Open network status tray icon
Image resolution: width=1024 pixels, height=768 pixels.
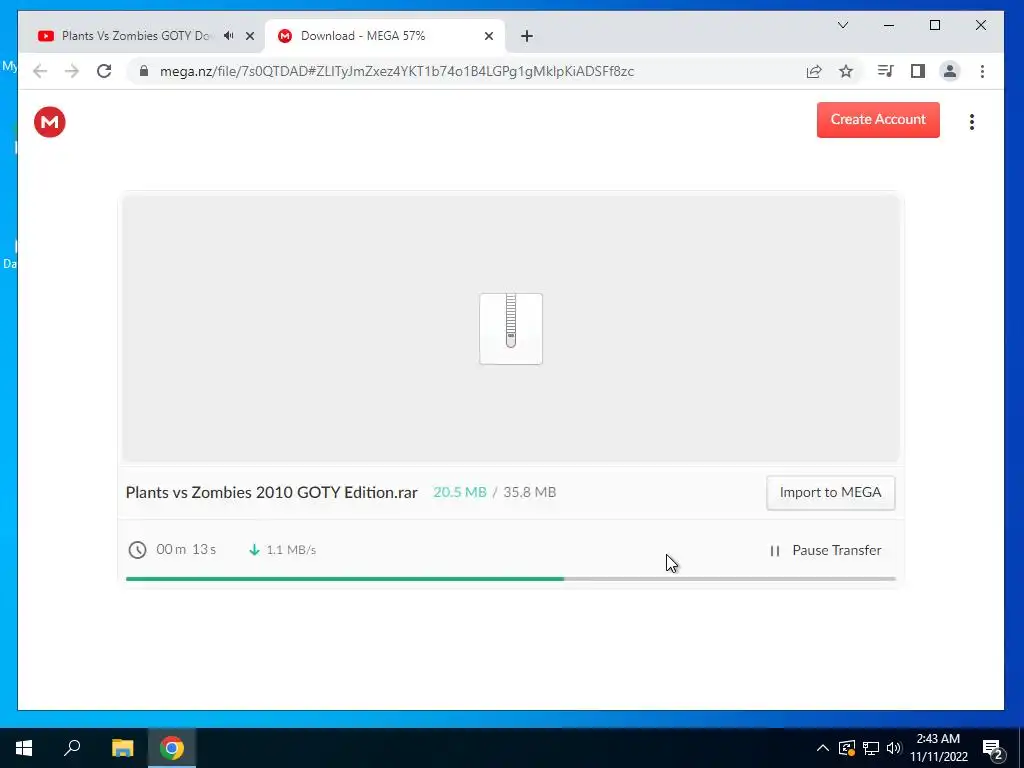coord(871,748)
